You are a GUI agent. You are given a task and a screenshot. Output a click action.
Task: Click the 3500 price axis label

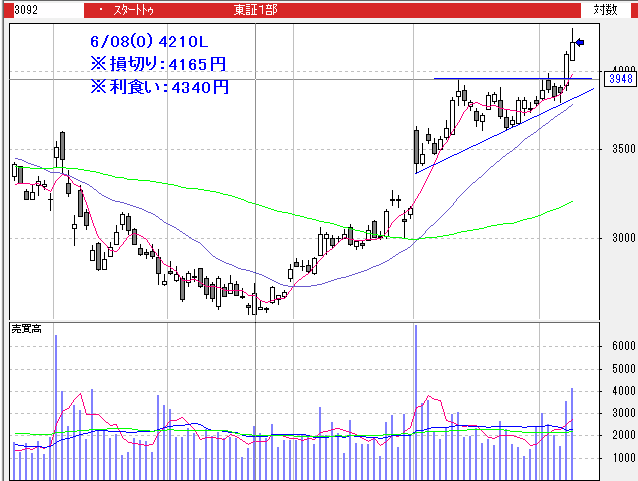tap(621, 149)
